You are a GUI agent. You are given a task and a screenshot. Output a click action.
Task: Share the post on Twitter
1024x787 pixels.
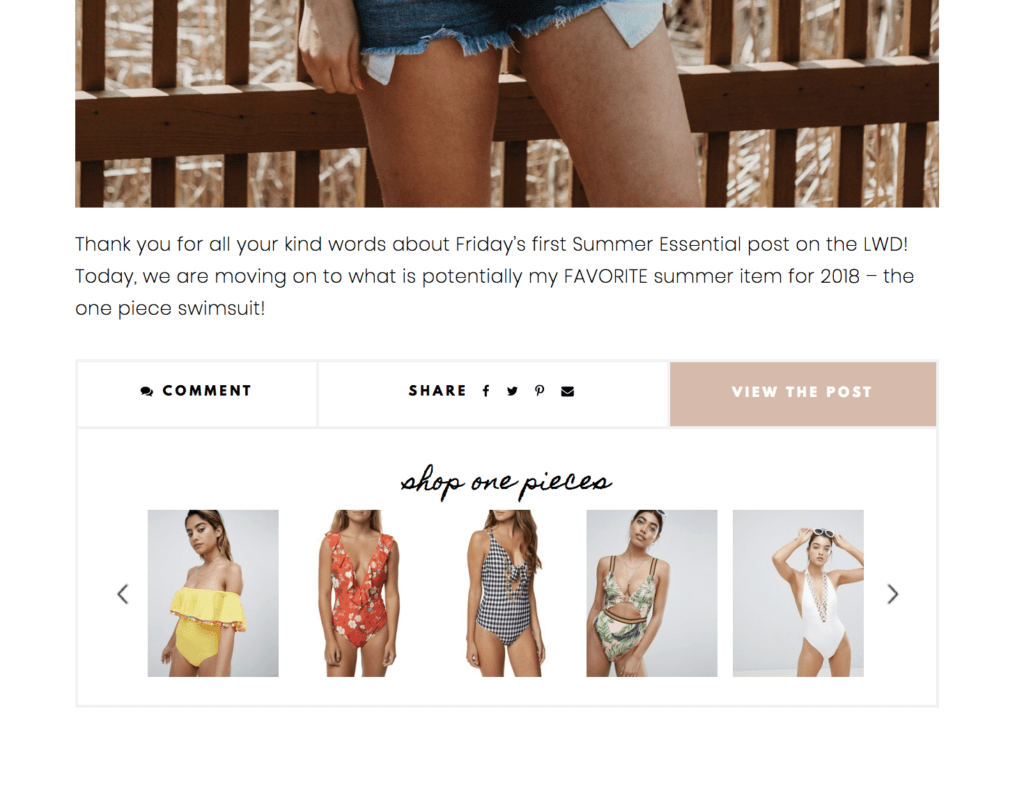(513, 391)
